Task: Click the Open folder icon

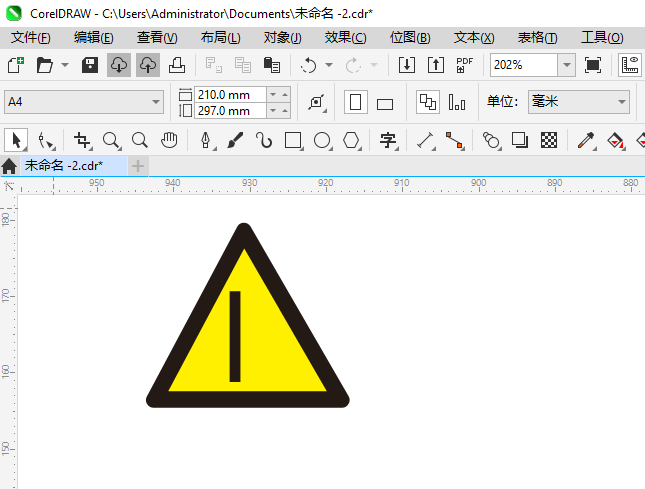Action: pyautogui.click(x=44, y=65)
